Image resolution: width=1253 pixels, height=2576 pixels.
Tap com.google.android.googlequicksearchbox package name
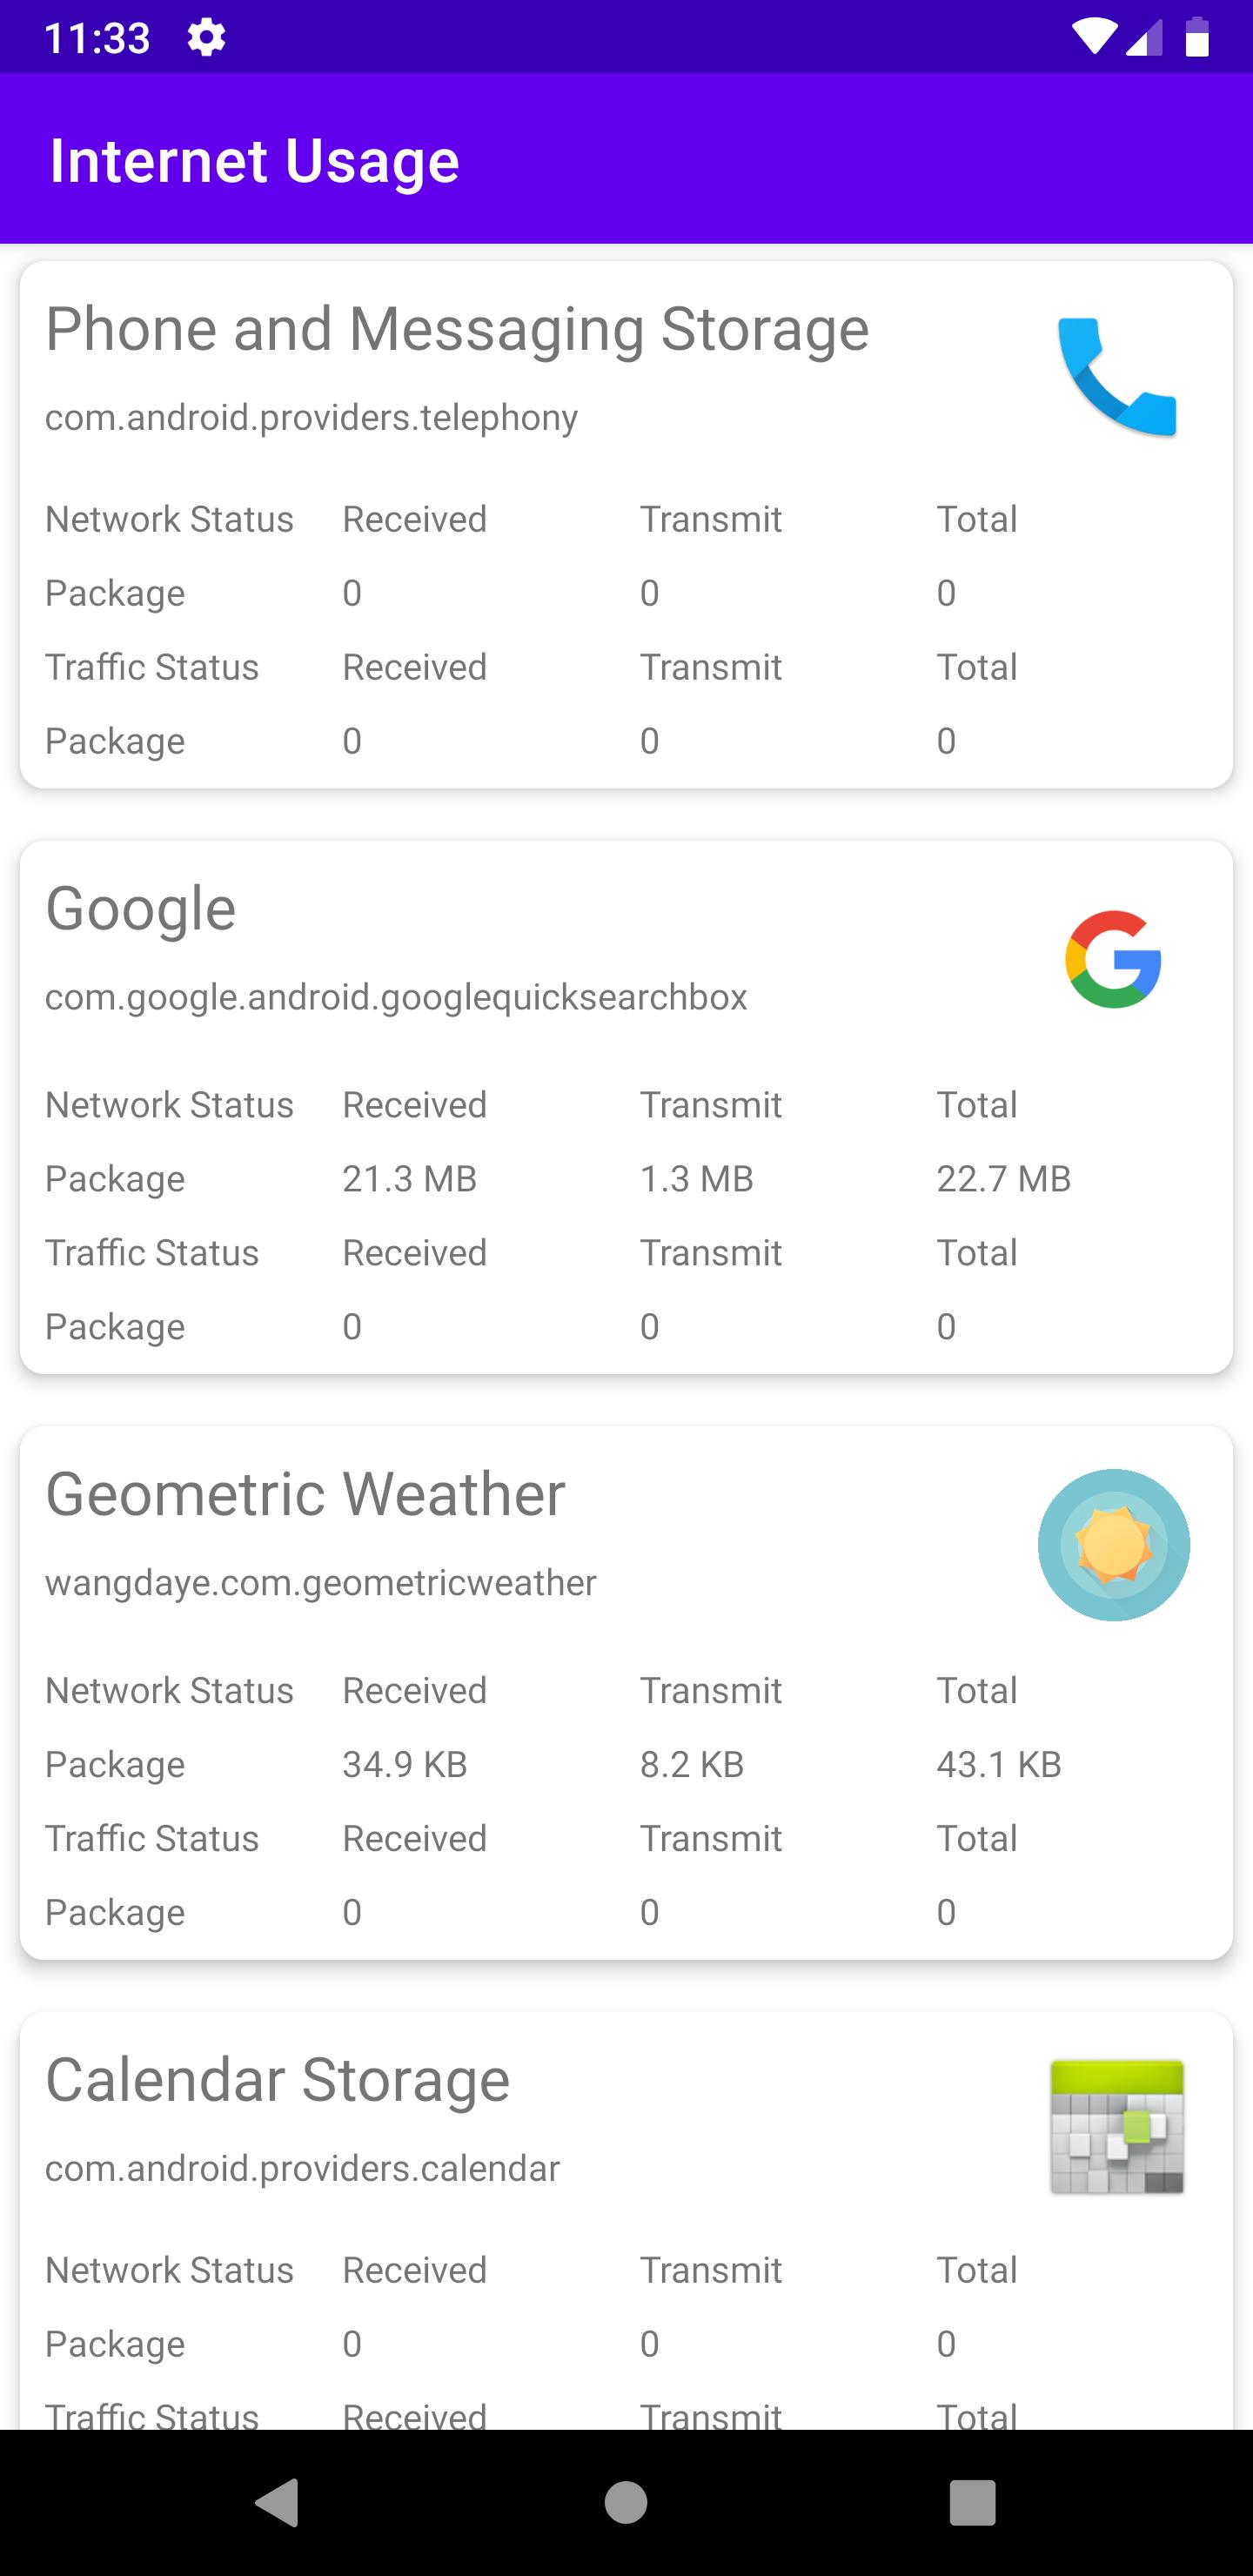(x=396, y=997)
